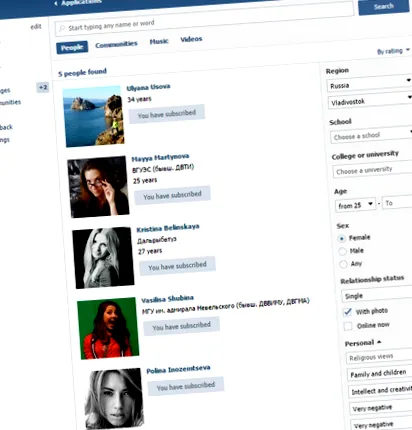The height and width of the screenshot is (430, 412).
Task: Open Vasilisa Shubina's green-background photo
Action: click(108, 328)
